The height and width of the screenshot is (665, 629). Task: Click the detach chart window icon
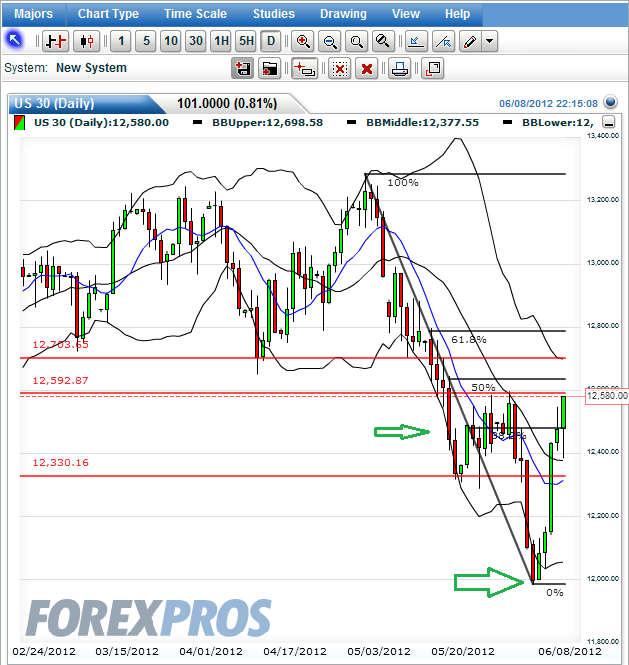[433, 68]
